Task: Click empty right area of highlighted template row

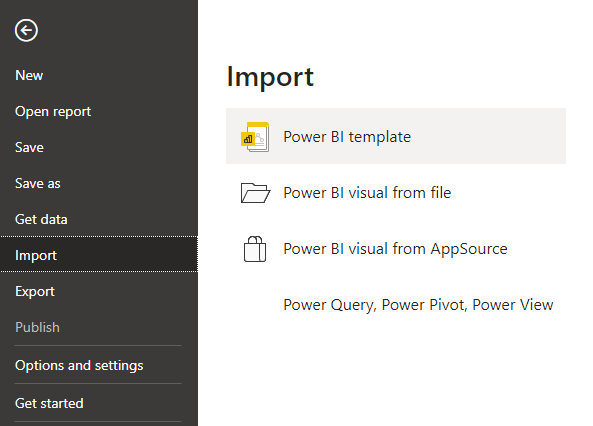Action: tap(492, 136)
